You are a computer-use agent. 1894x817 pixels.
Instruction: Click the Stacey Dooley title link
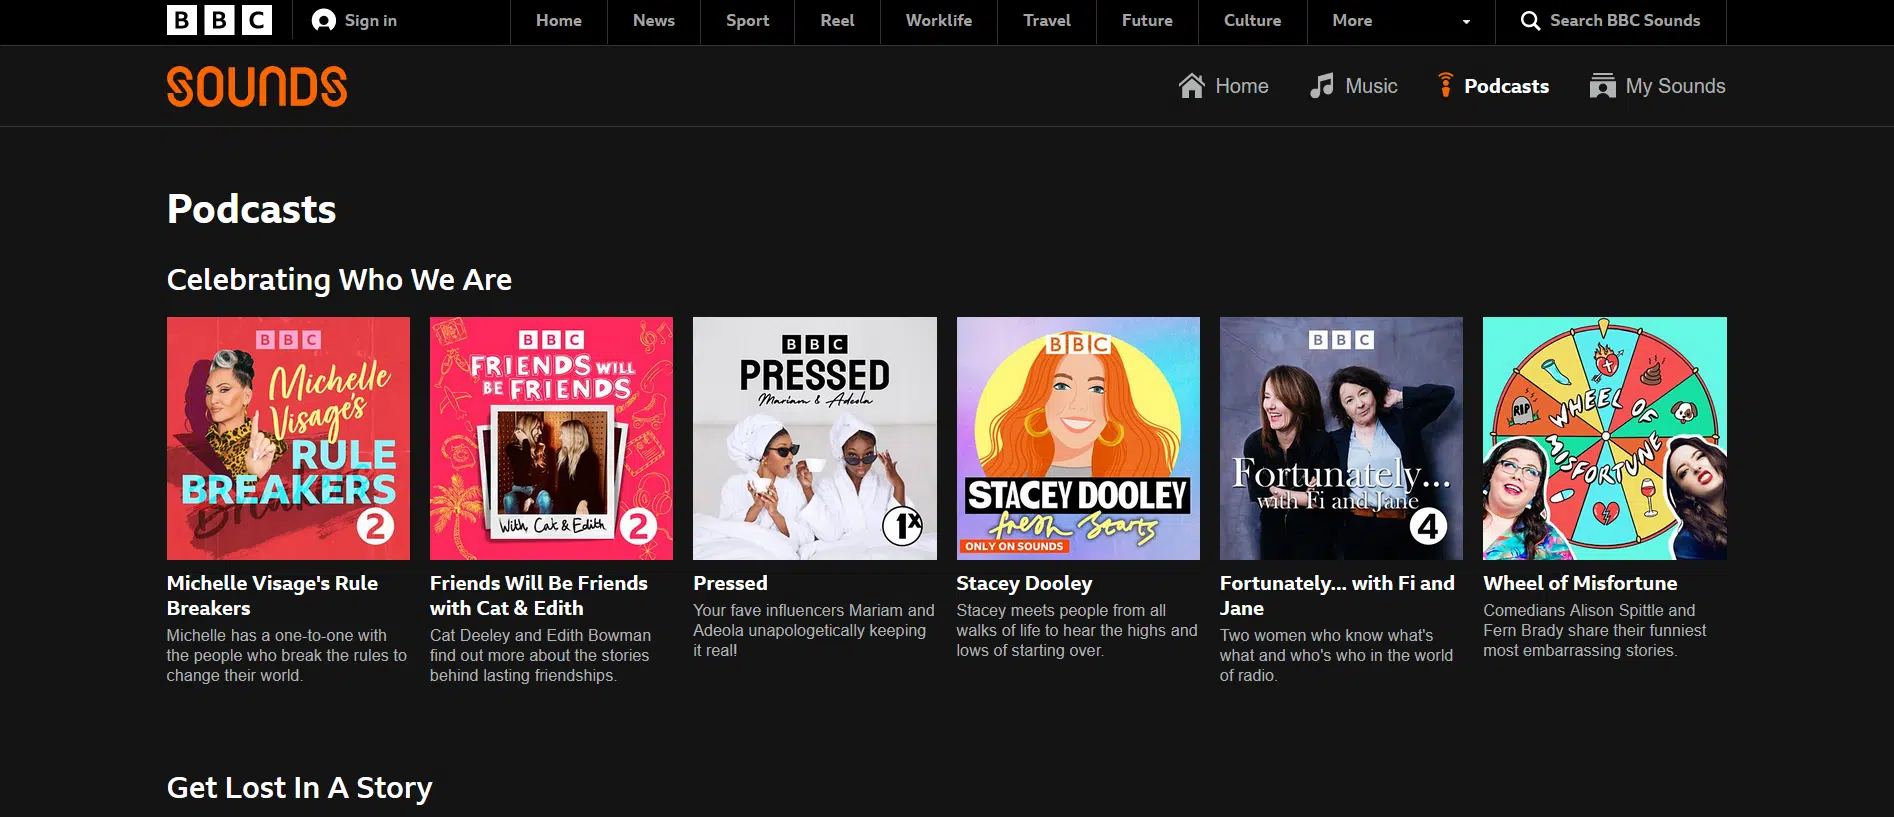pyautogui.click(x=1024, y=583)
